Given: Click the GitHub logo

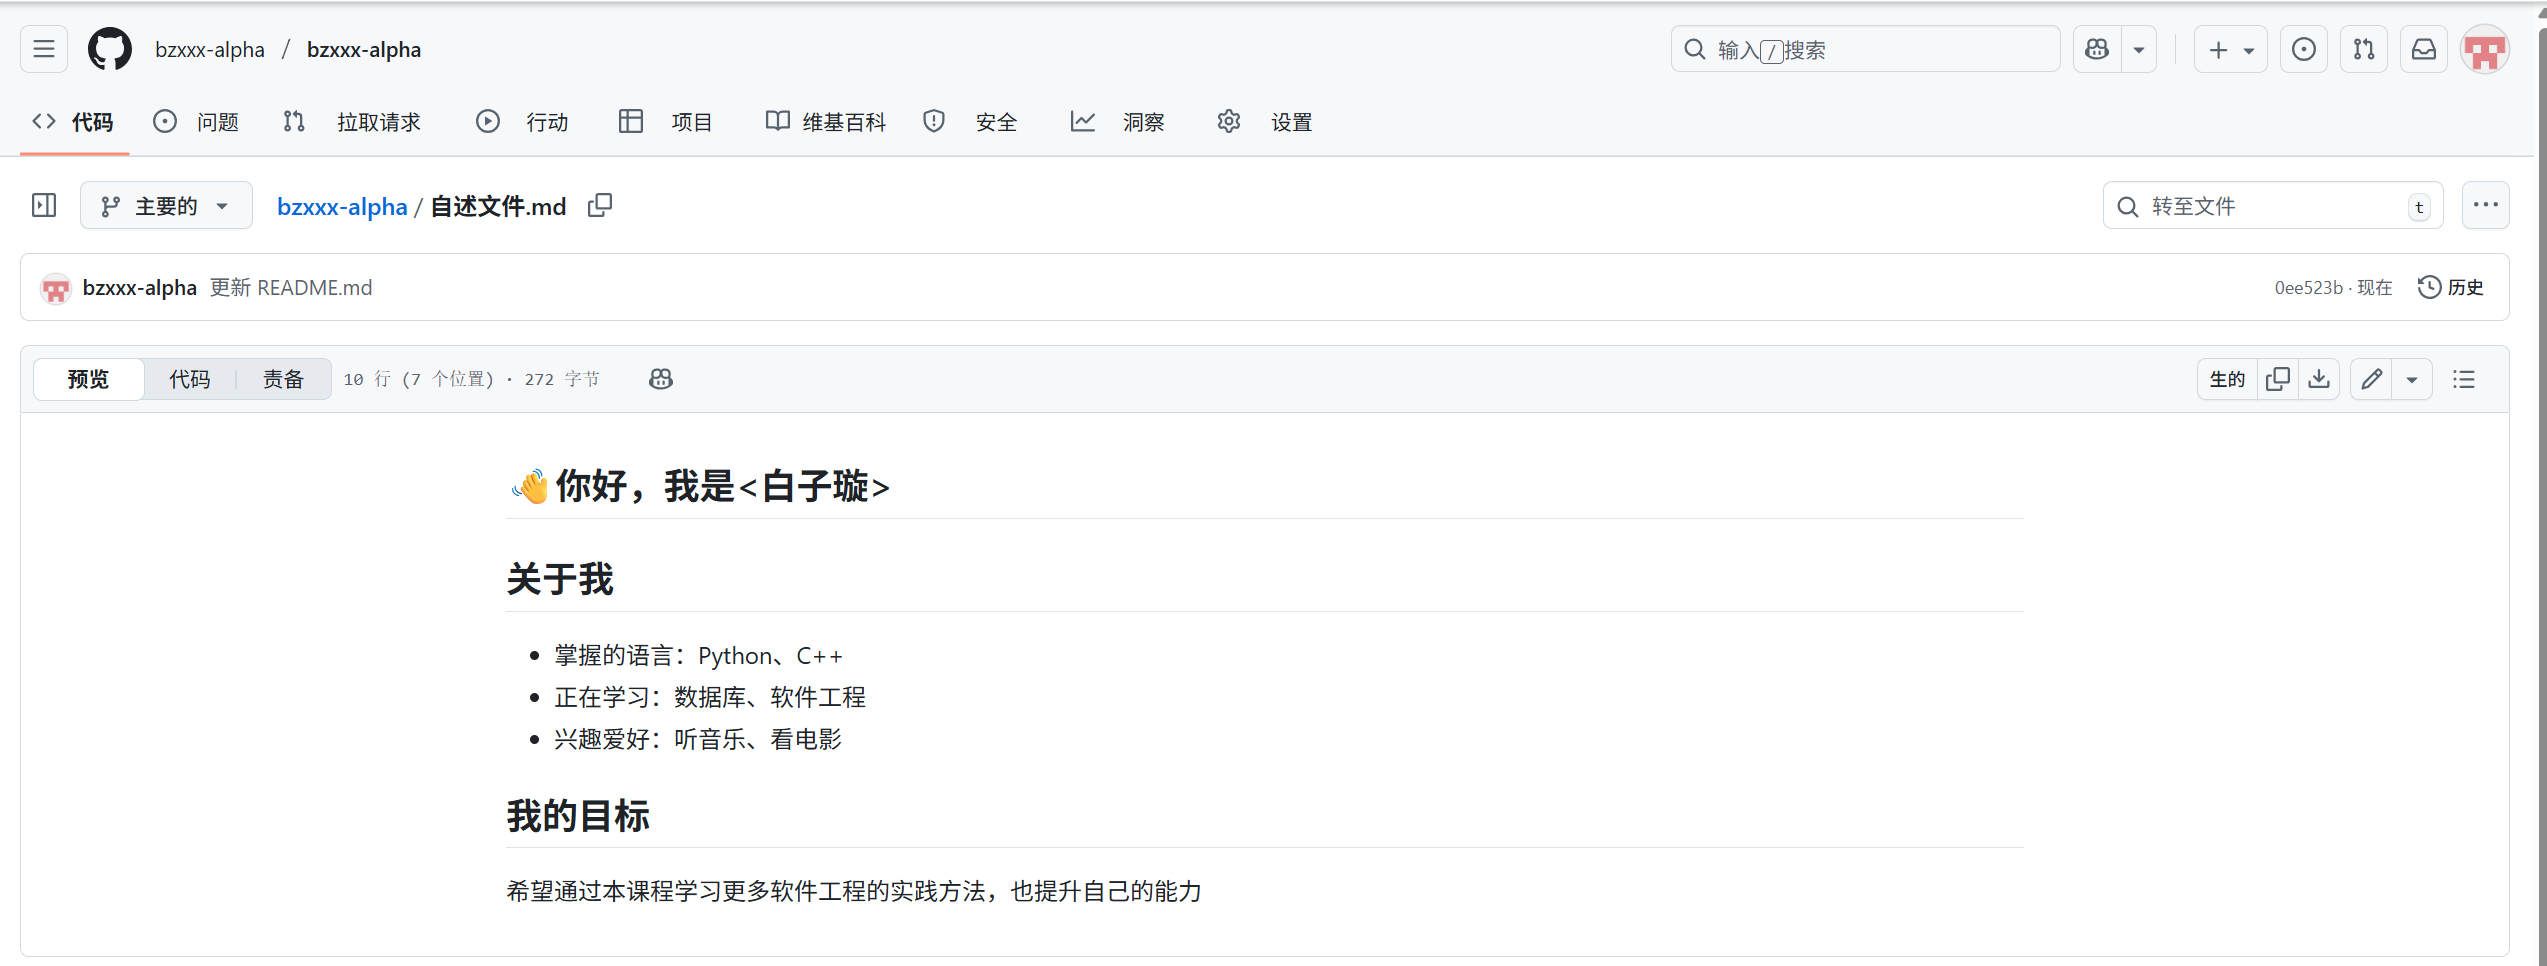Looking at the screenshot, I should pyautogui.click(x=109, y=48).
